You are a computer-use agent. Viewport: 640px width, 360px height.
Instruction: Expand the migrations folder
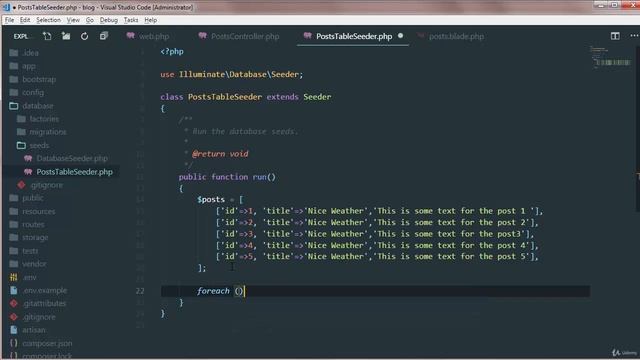point(48,132)
